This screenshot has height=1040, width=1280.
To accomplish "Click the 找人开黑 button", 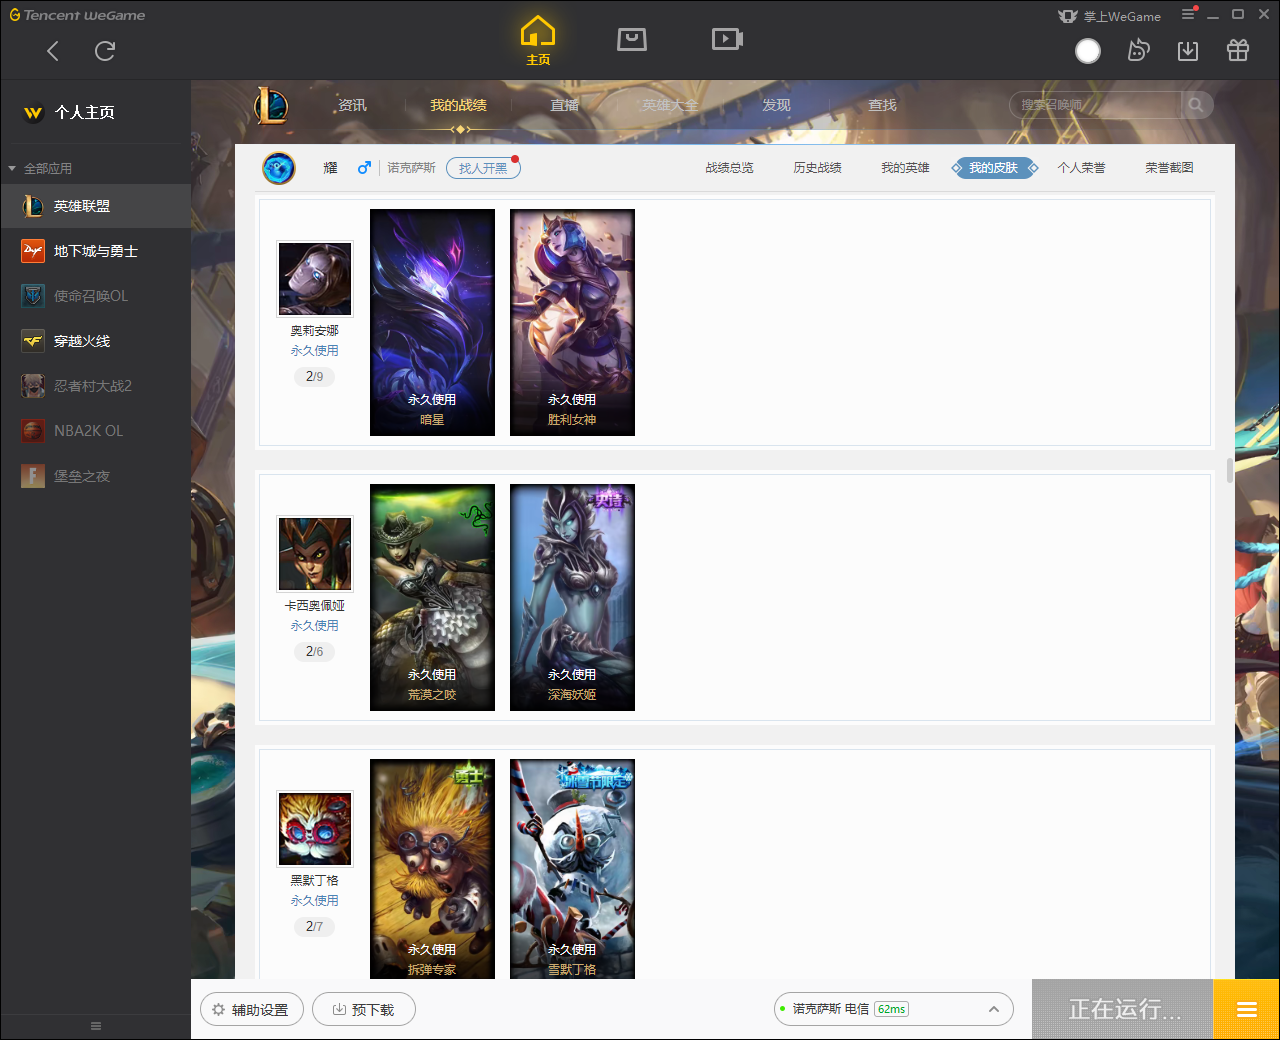I will click(483, 168).
